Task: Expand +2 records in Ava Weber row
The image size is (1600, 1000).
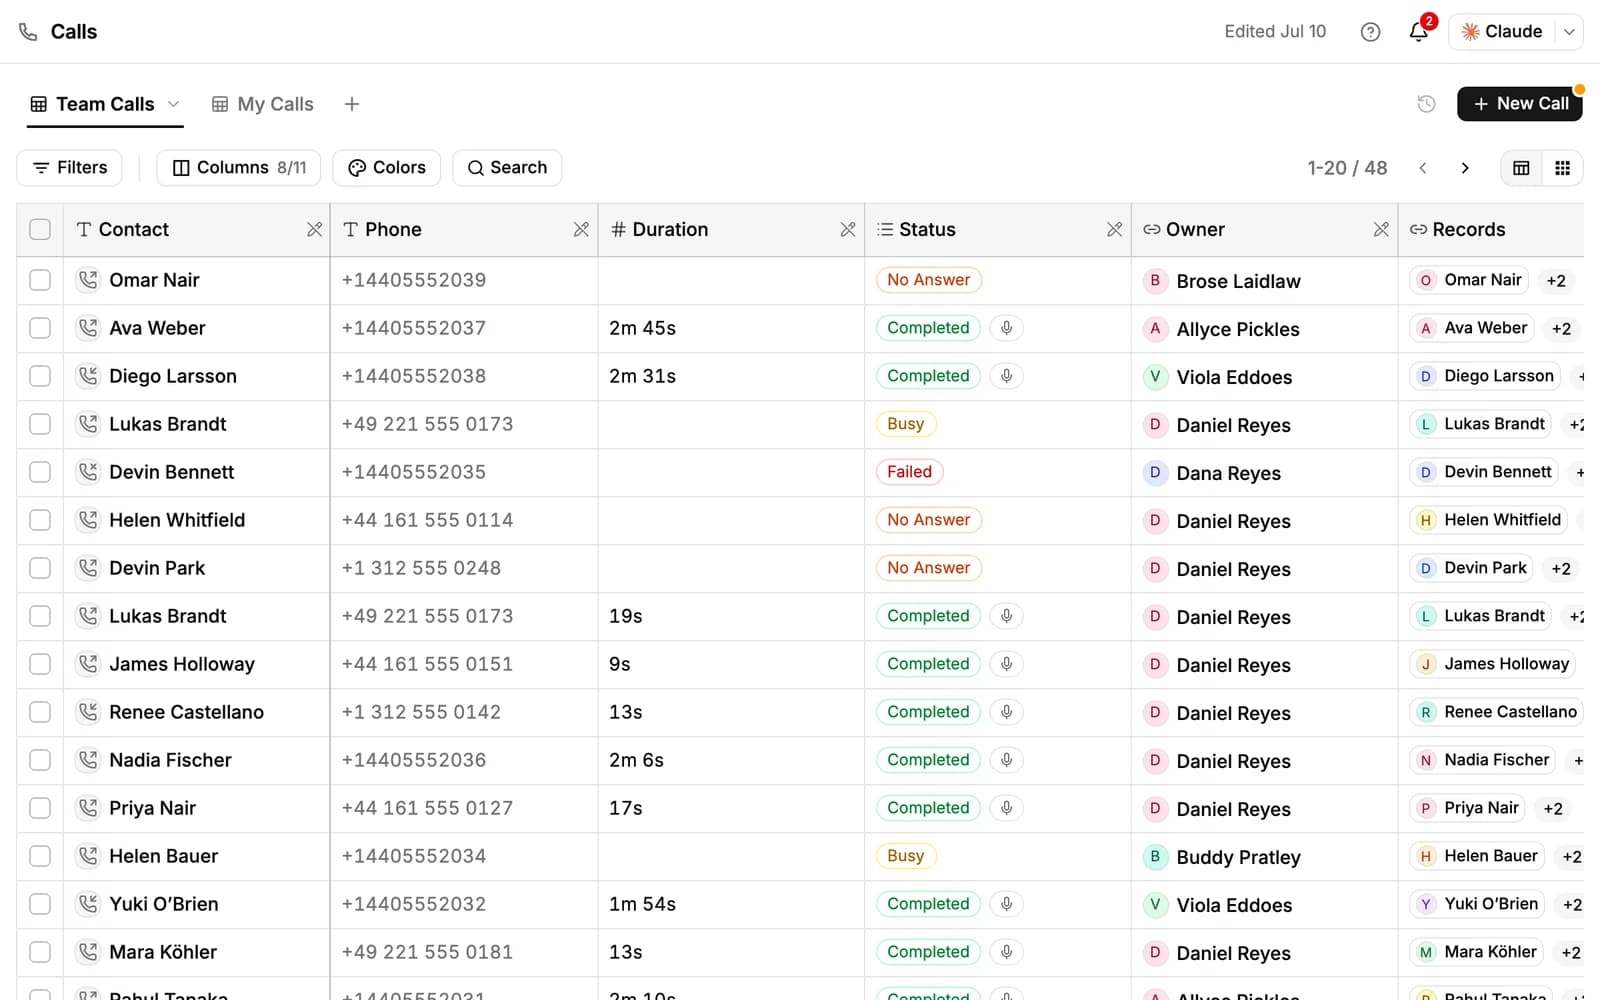Action: coord(1561,329)
